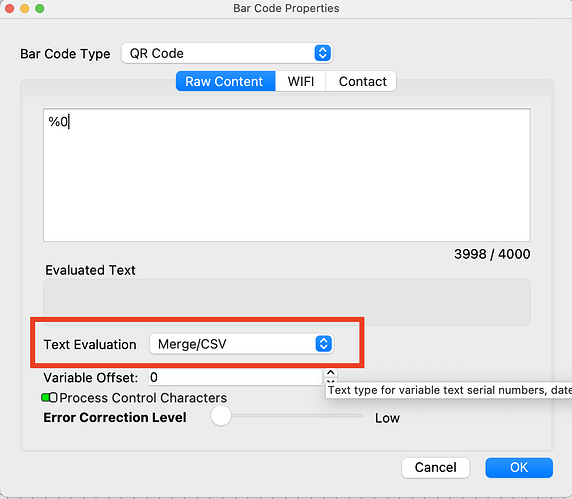
Task: Select QR Code bar code type combo box
Action: (x=227, y=53)
